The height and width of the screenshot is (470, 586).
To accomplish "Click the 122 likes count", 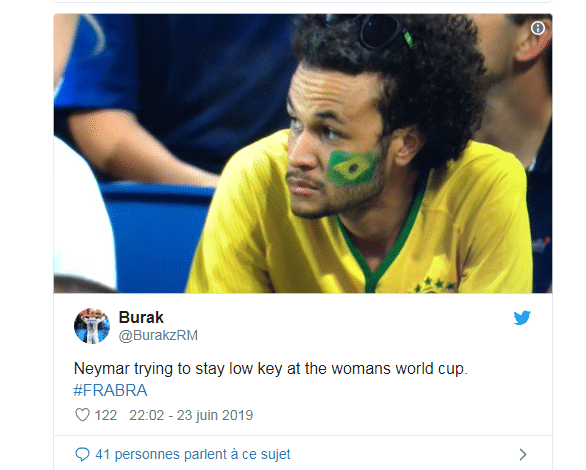I will (x=106, y=415).
